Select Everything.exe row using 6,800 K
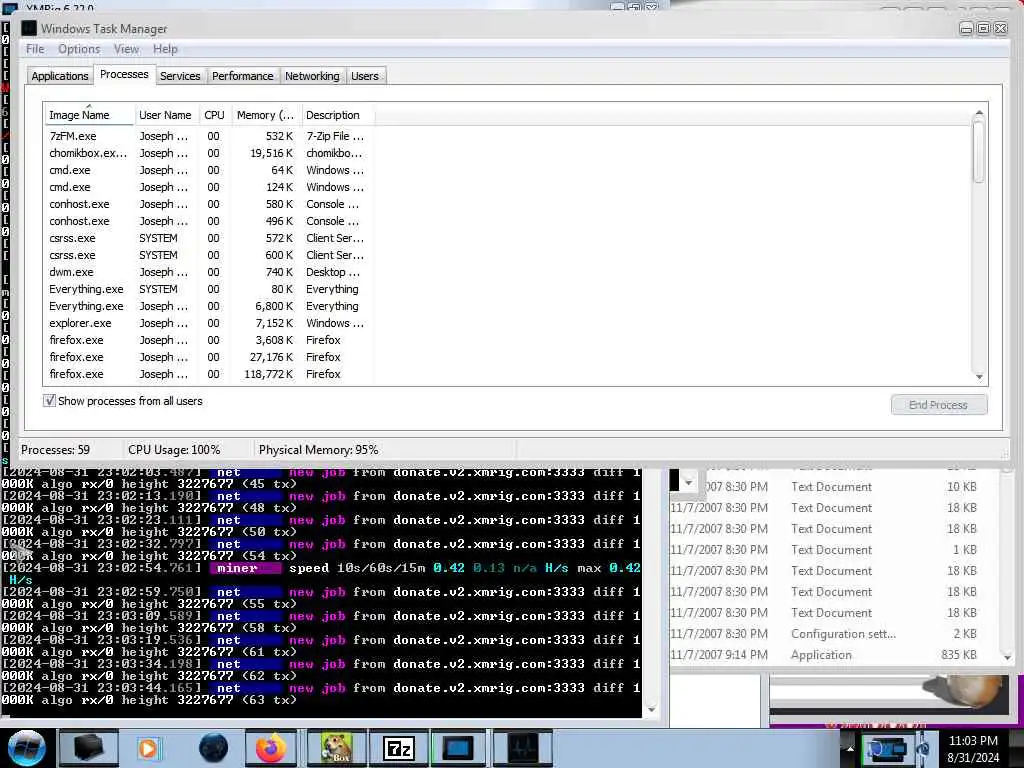The width and height of the screenshot is (1024, 768). 208,306
